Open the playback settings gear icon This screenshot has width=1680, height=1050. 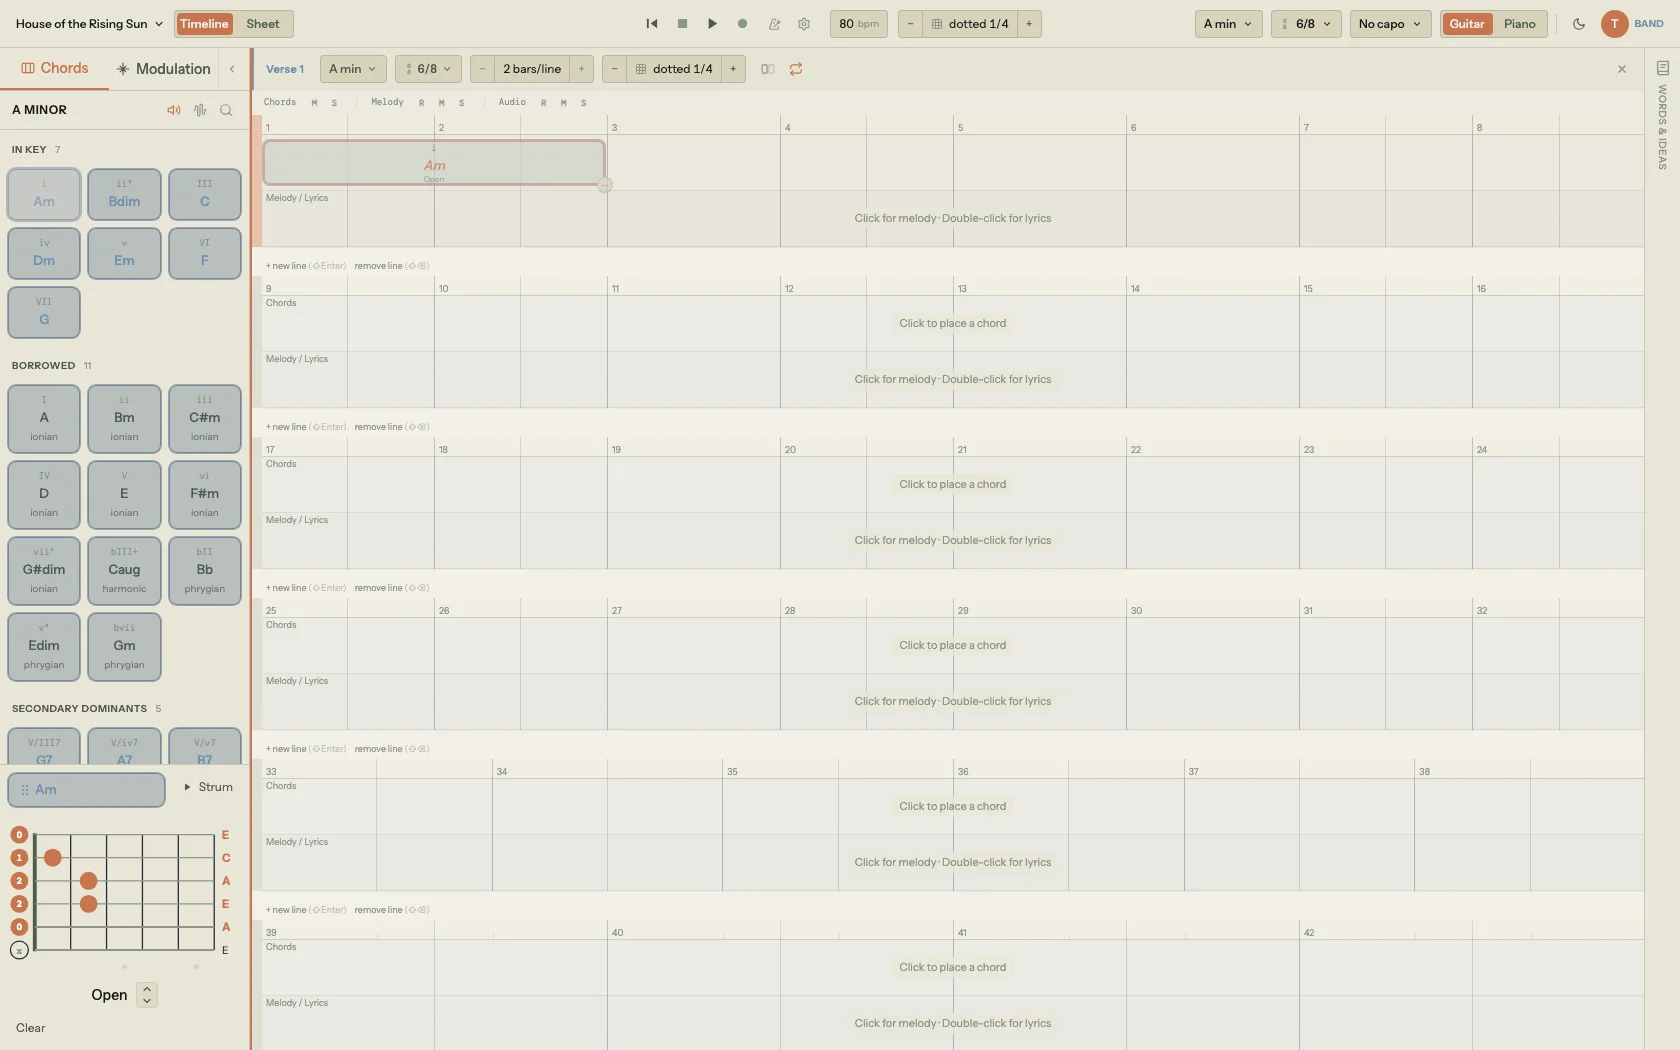[804, 24]
